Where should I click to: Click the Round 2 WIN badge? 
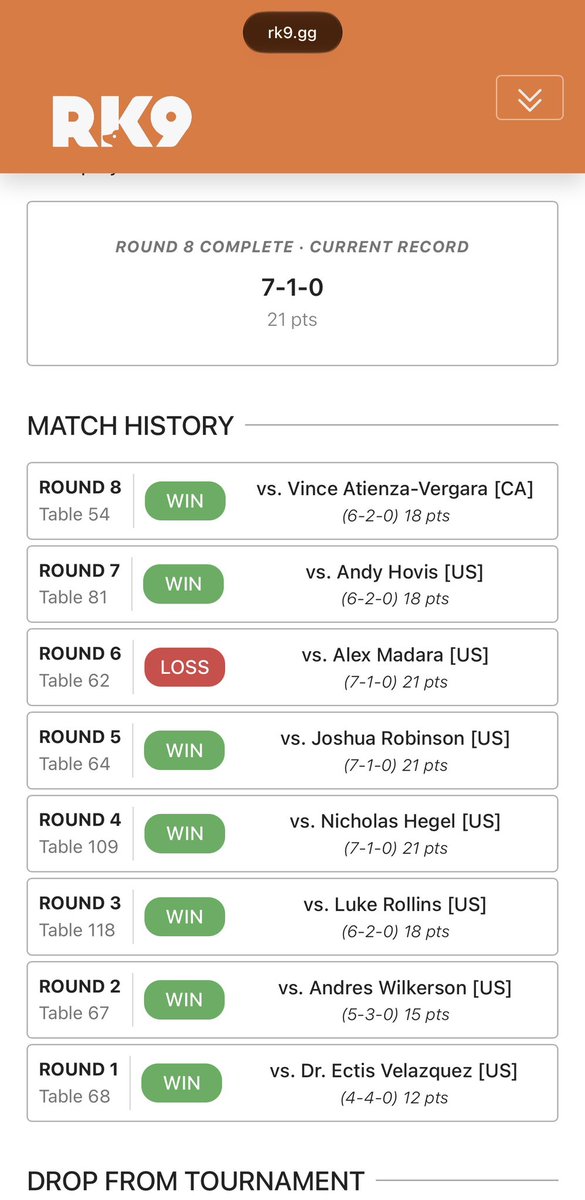tap(184, 999)
